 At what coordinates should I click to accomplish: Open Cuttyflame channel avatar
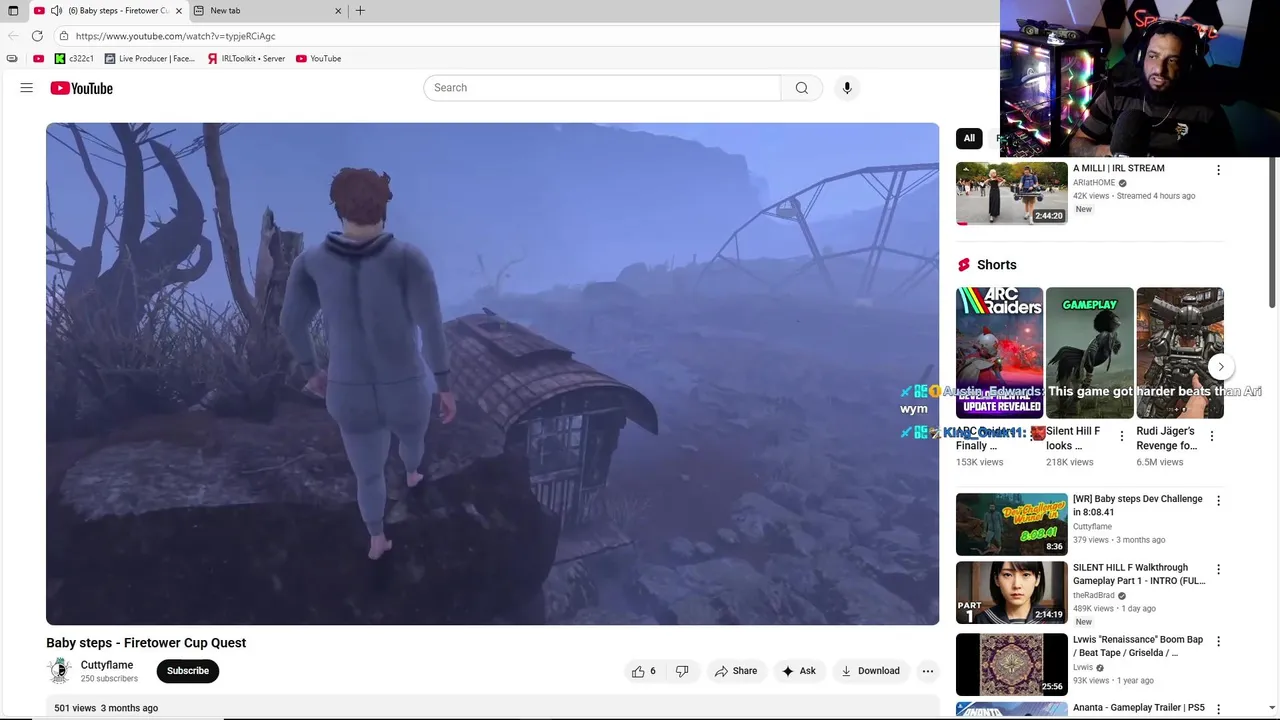60,671
